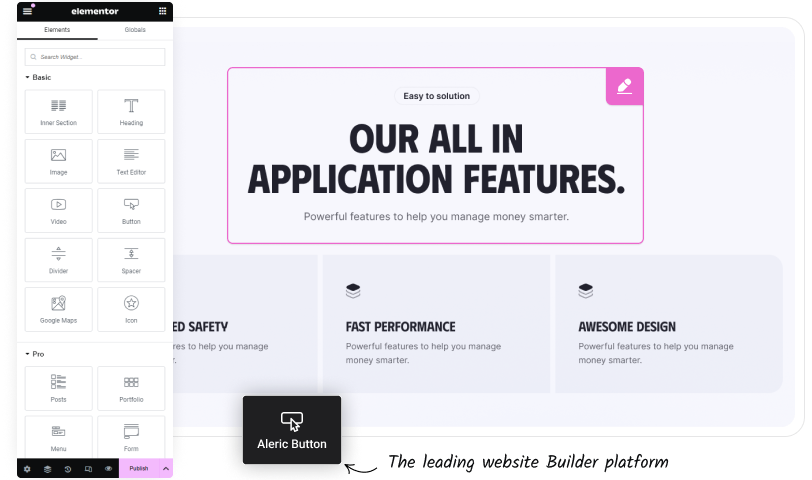Viewport: 812px width, 480px height.
Task: Click the widgets grid icon in header
Action: [163, 11]
